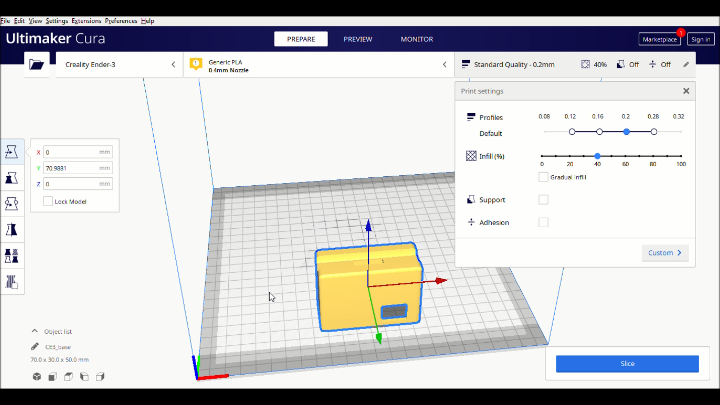Click the pencil icon in print settings bar
This screenshot has width=720, height=405.
coord(686,64)
